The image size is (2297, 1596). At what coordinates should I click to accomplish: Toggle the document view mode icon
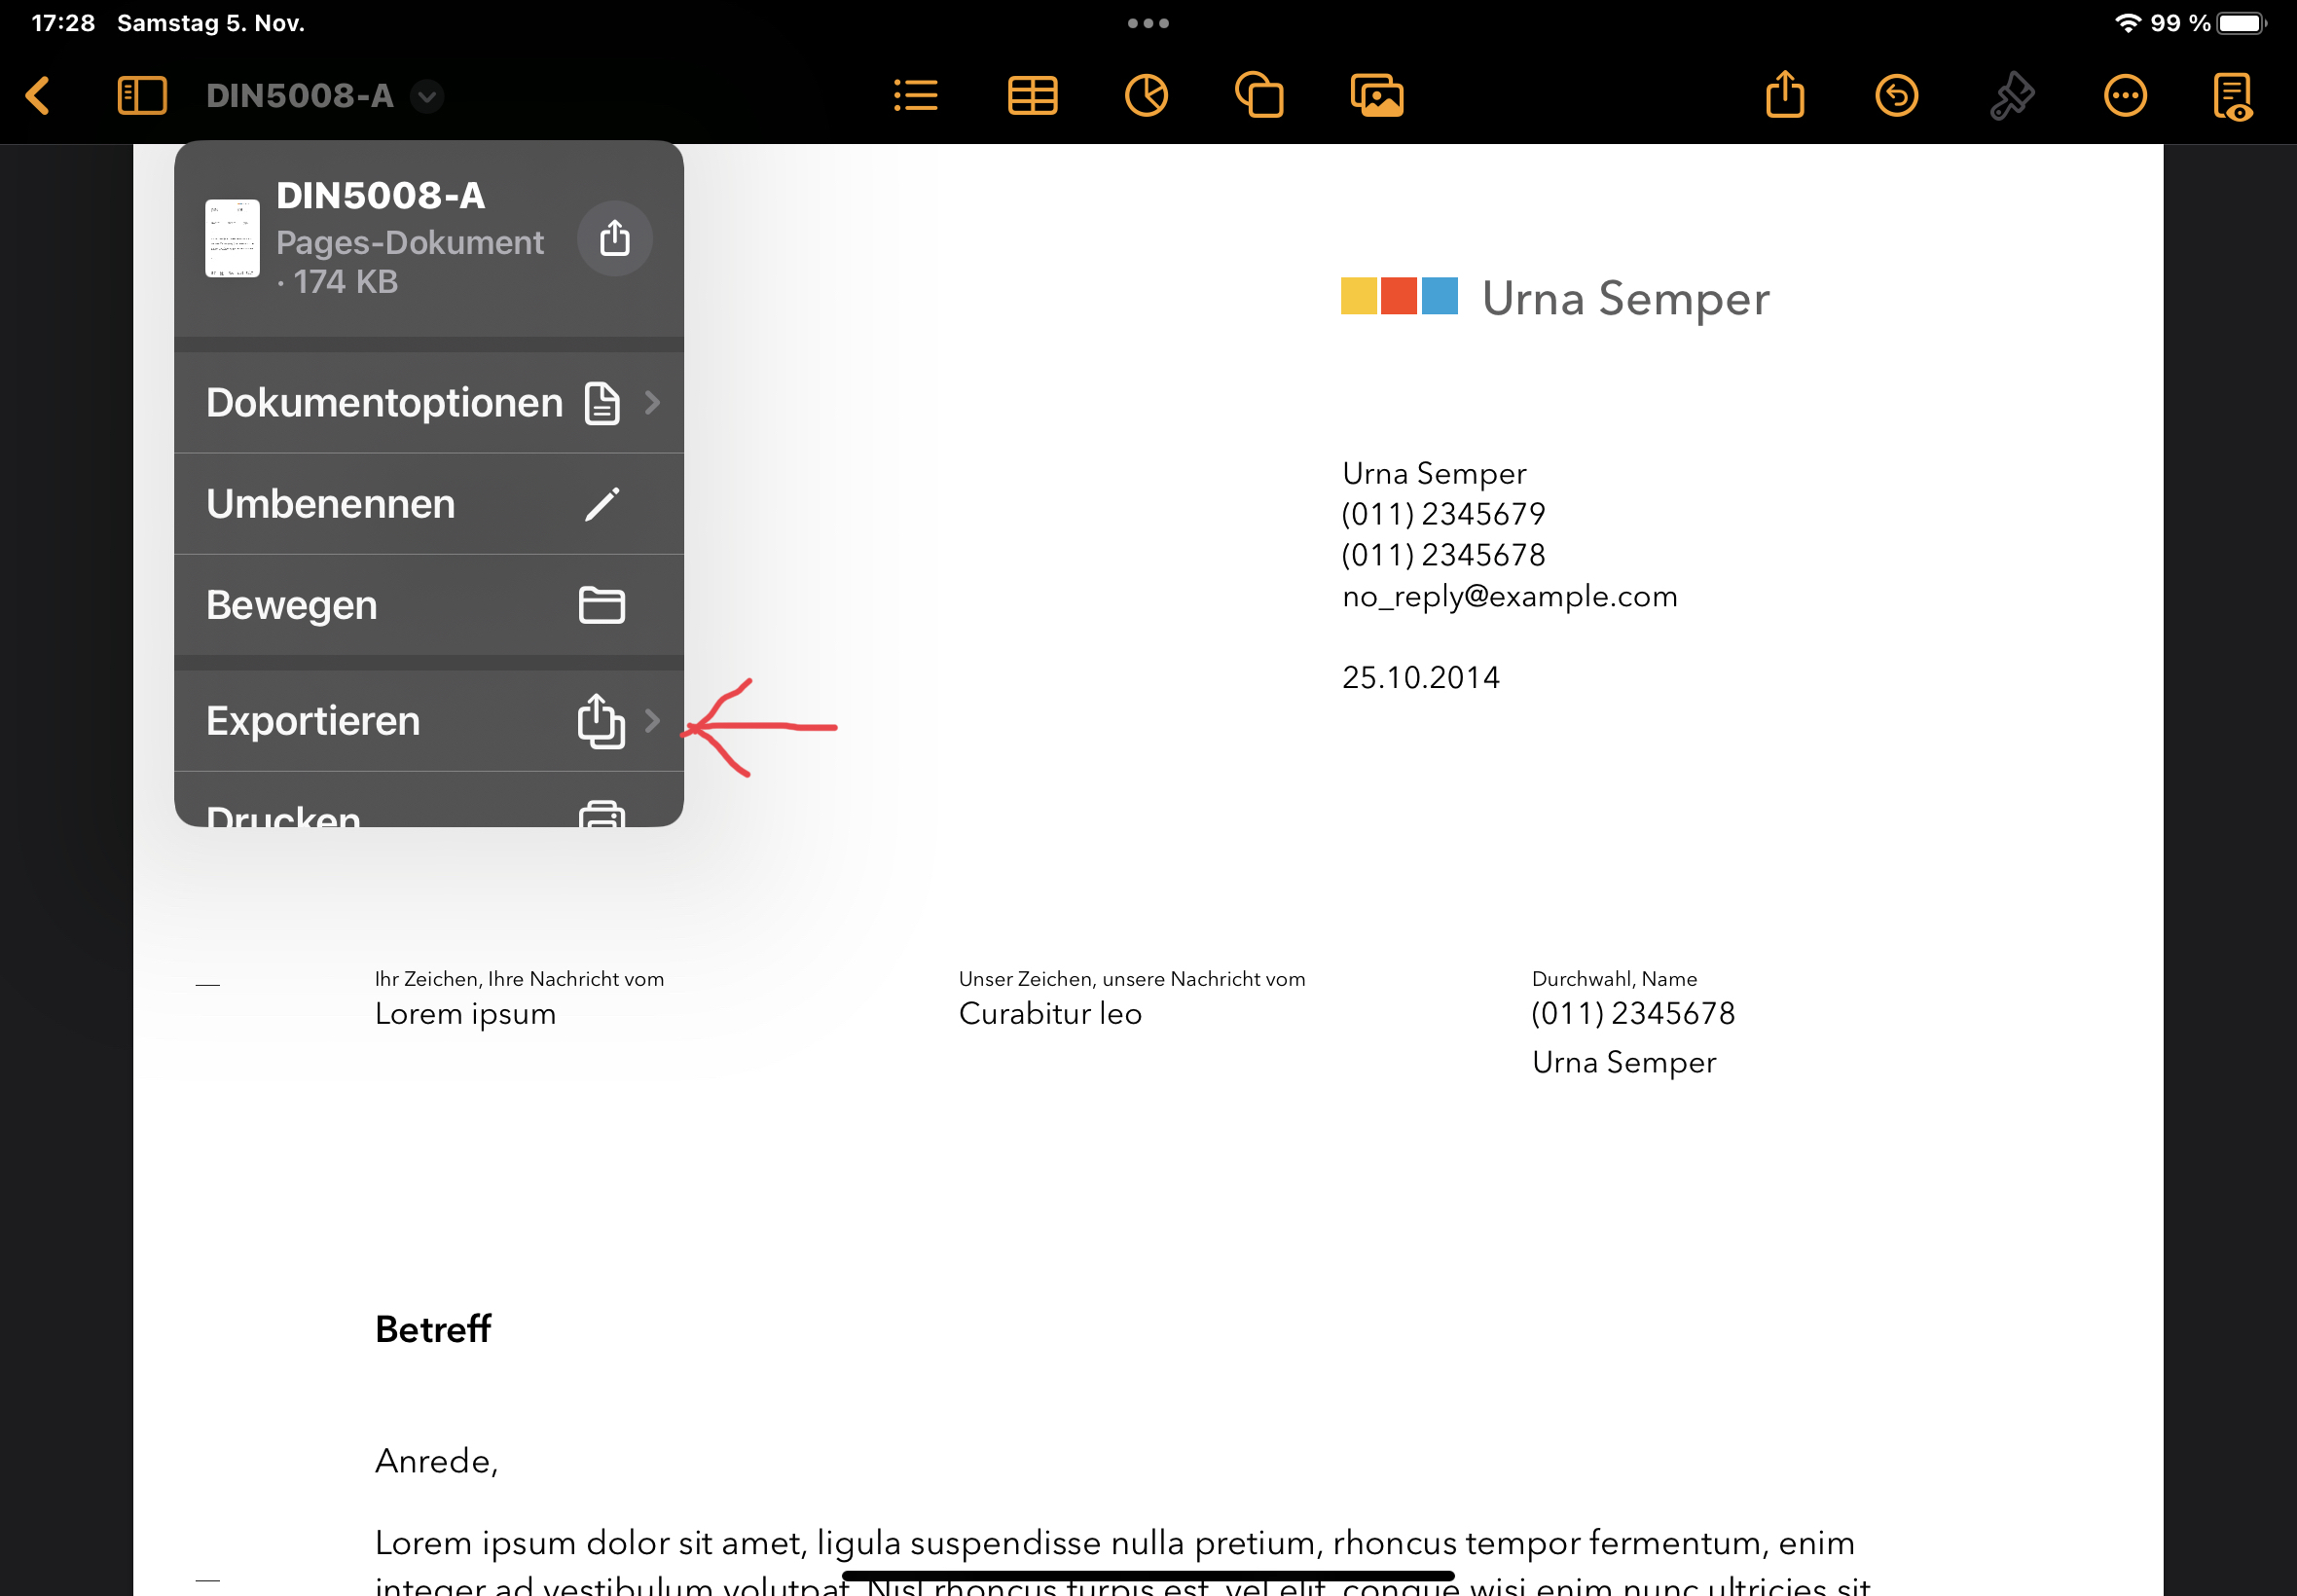coord(2233,96)
